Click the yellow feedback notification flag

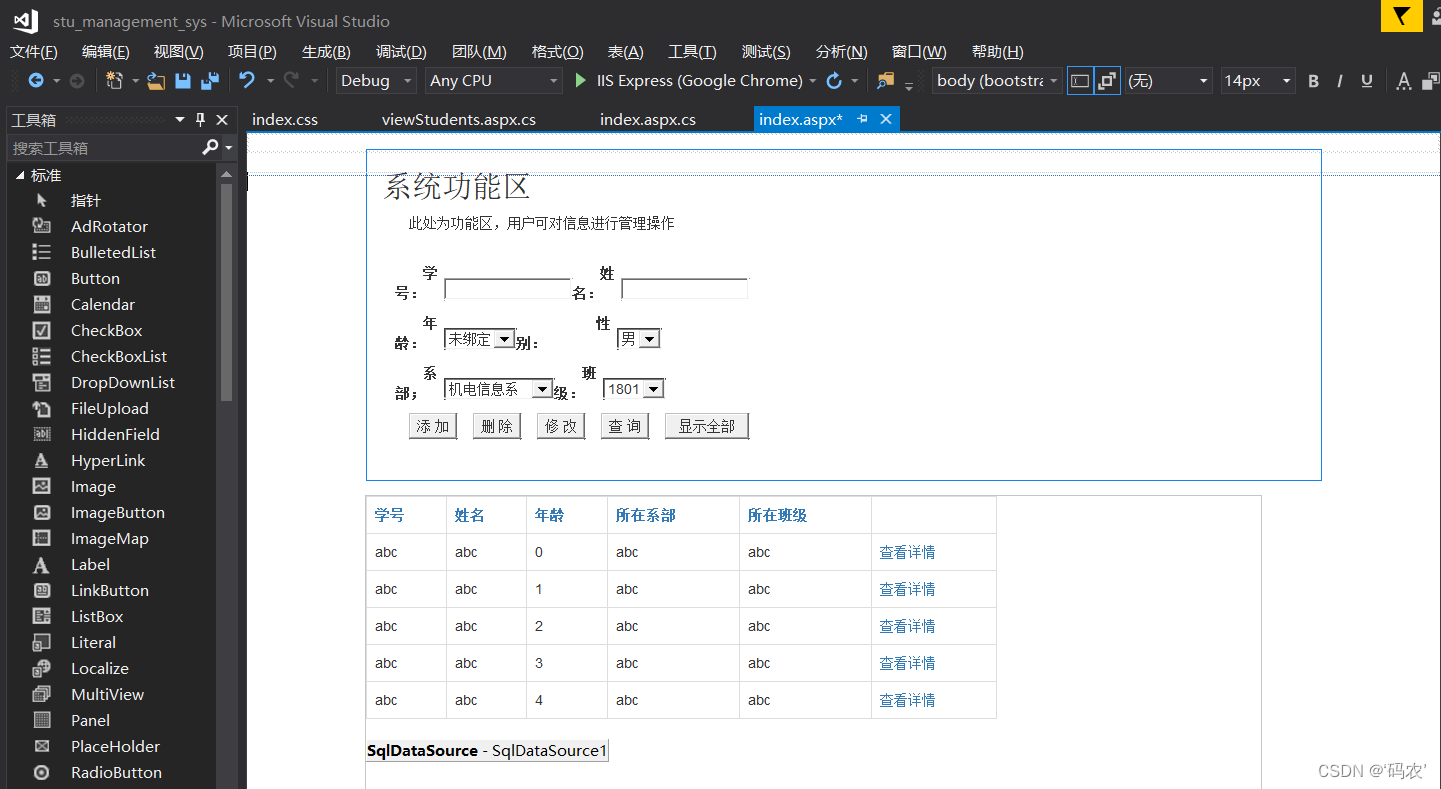(x=1402, y=16)
